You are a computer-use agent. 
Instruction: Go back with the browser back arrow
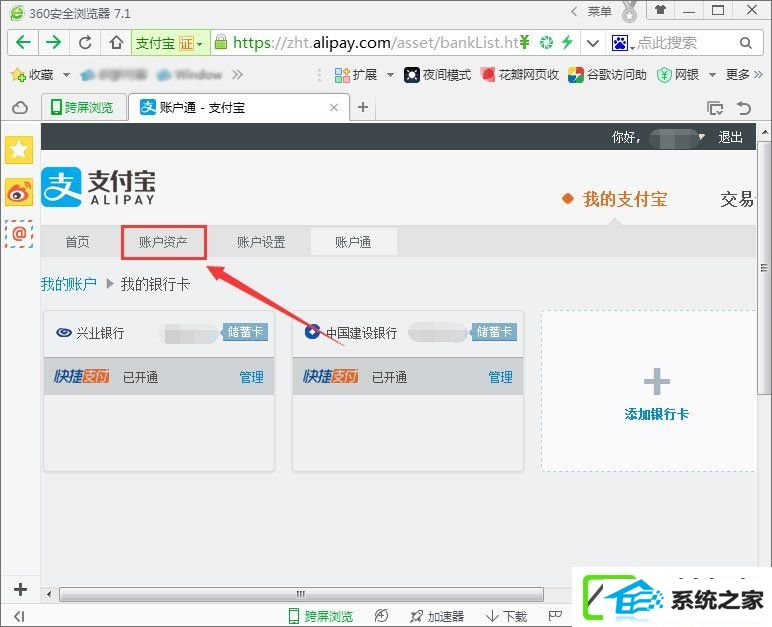click(23, 43)
